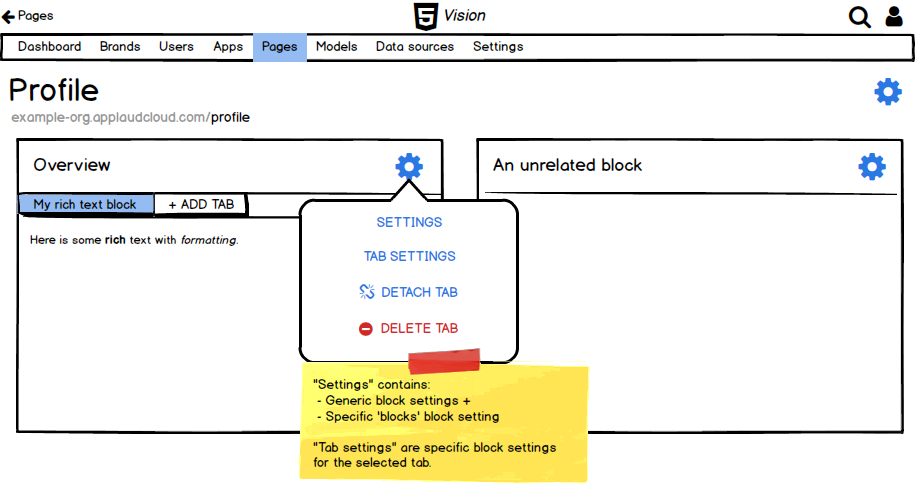The height and width of the screenshot is (483, 915).
Task: Go to the Brands section
Action: point(120,47)
